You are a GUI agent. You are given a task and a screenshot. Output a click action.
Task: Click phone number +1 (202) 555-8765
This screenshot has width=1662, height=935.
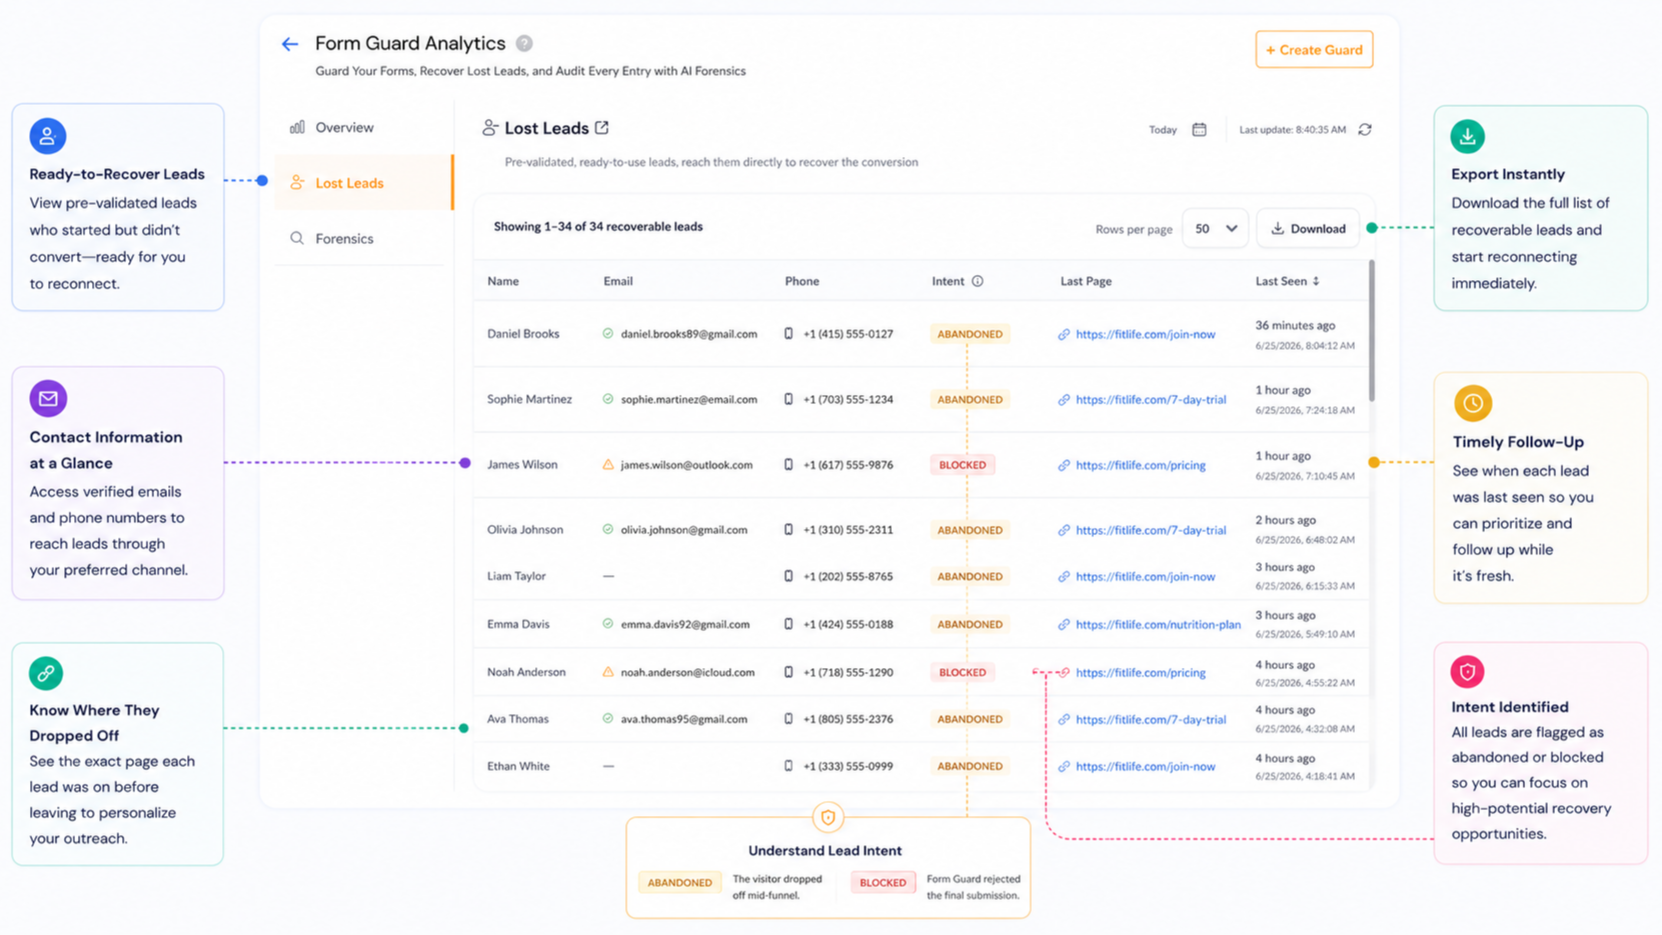pos(848,576)
